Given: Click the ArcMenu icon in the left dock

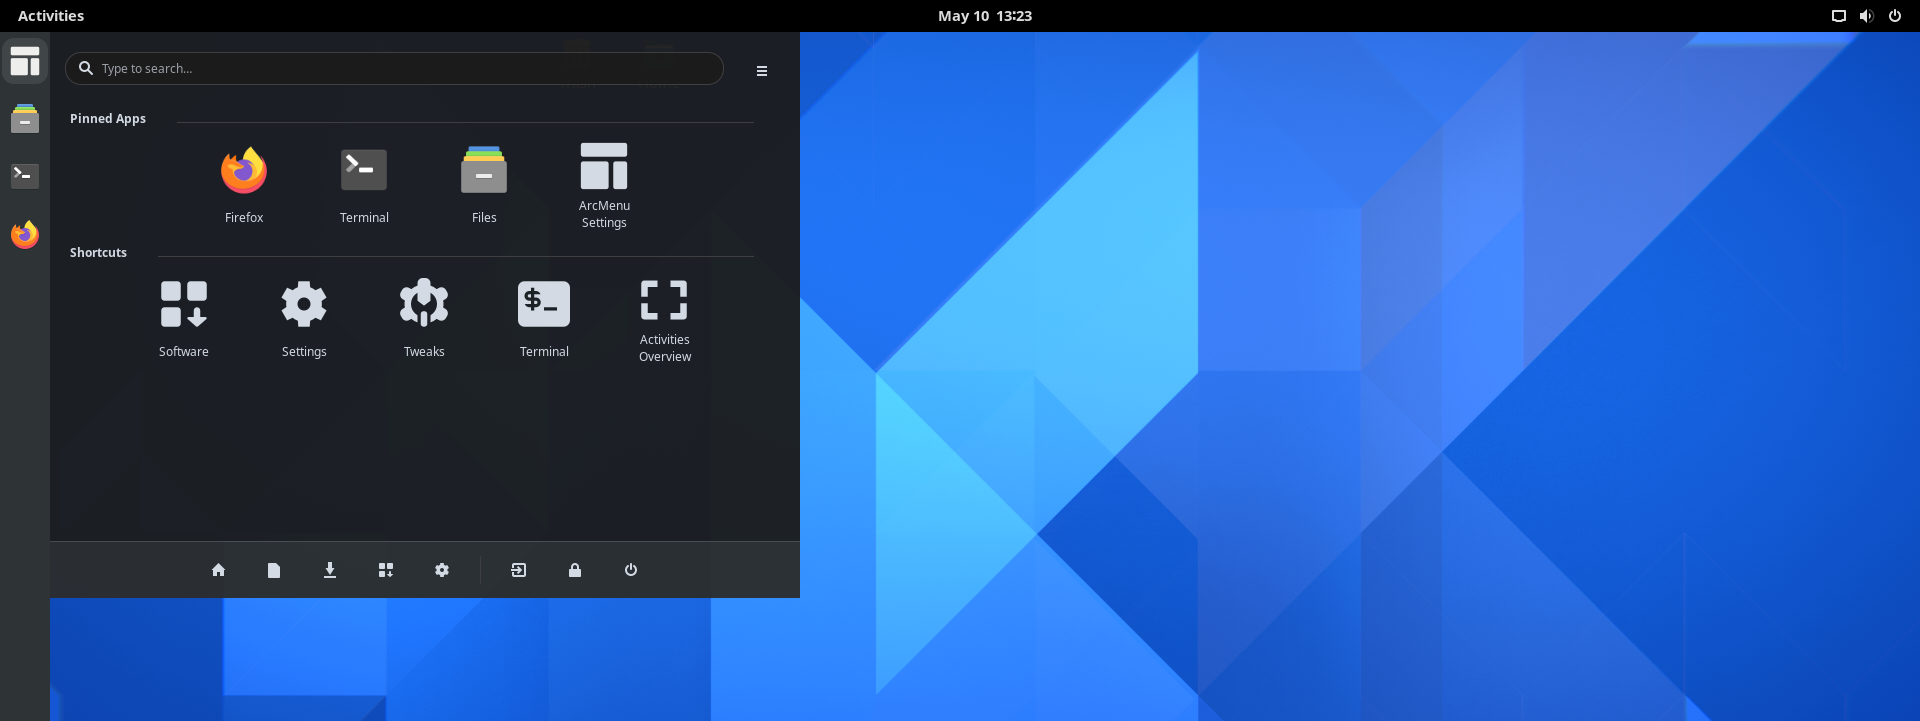Looking at the screenshot, I should point(25,62).
